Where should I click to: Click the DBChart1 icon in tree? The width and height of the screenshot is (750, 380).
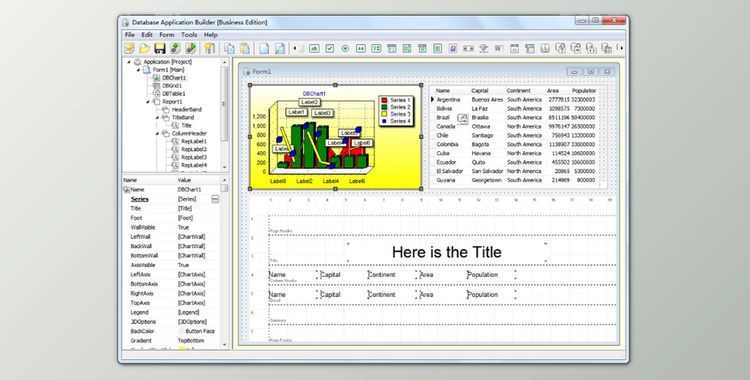(156, 78)
